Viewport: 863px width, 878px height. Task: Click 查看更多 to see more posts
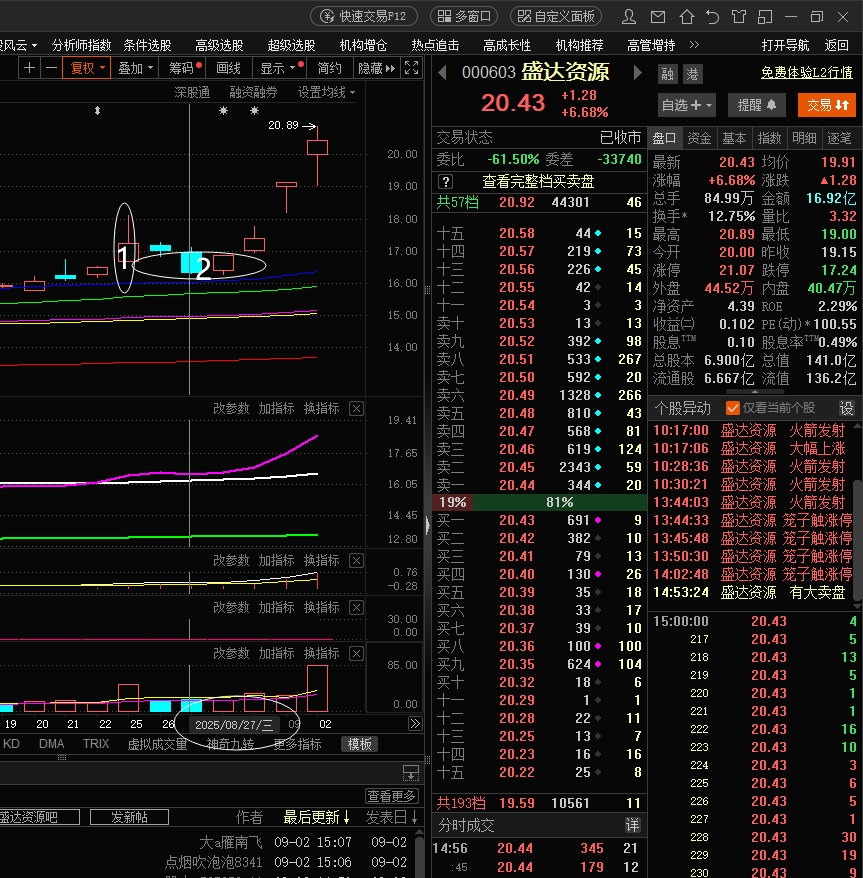(x=391, y=796)
